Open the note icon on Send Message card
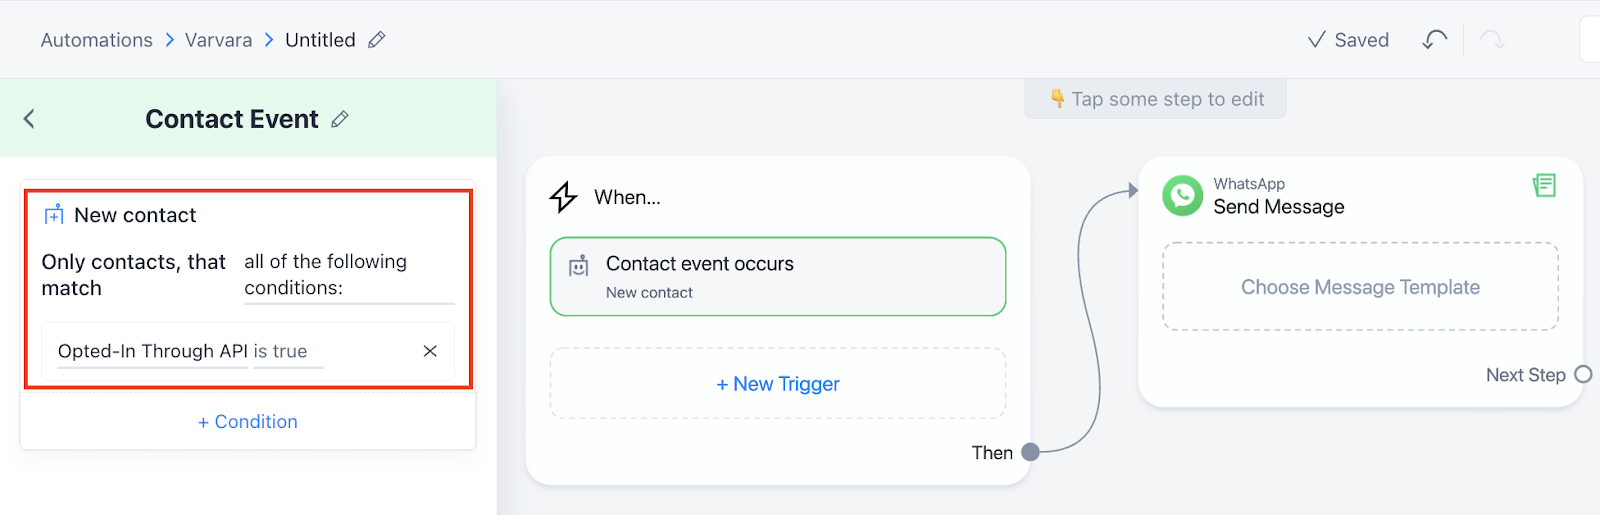The height and width of the screenshot is (515, 1600). (x=1544, y=185)
